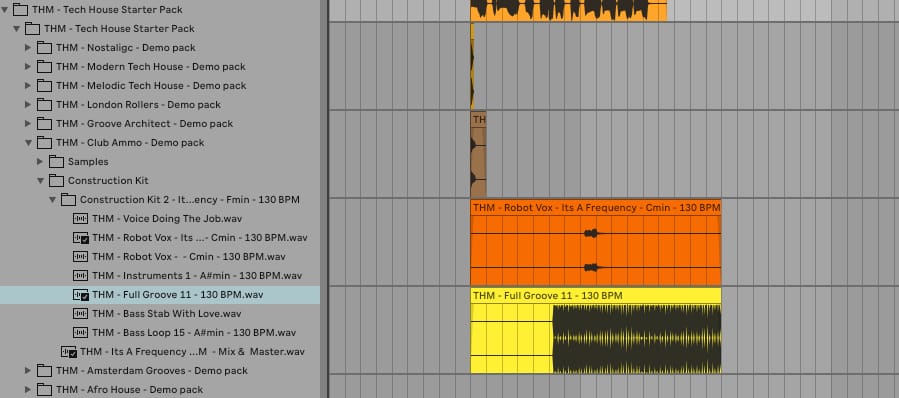Expand THM - Modern Tech House folder
This screenshot has height=398, width=899.
point(28,67)
